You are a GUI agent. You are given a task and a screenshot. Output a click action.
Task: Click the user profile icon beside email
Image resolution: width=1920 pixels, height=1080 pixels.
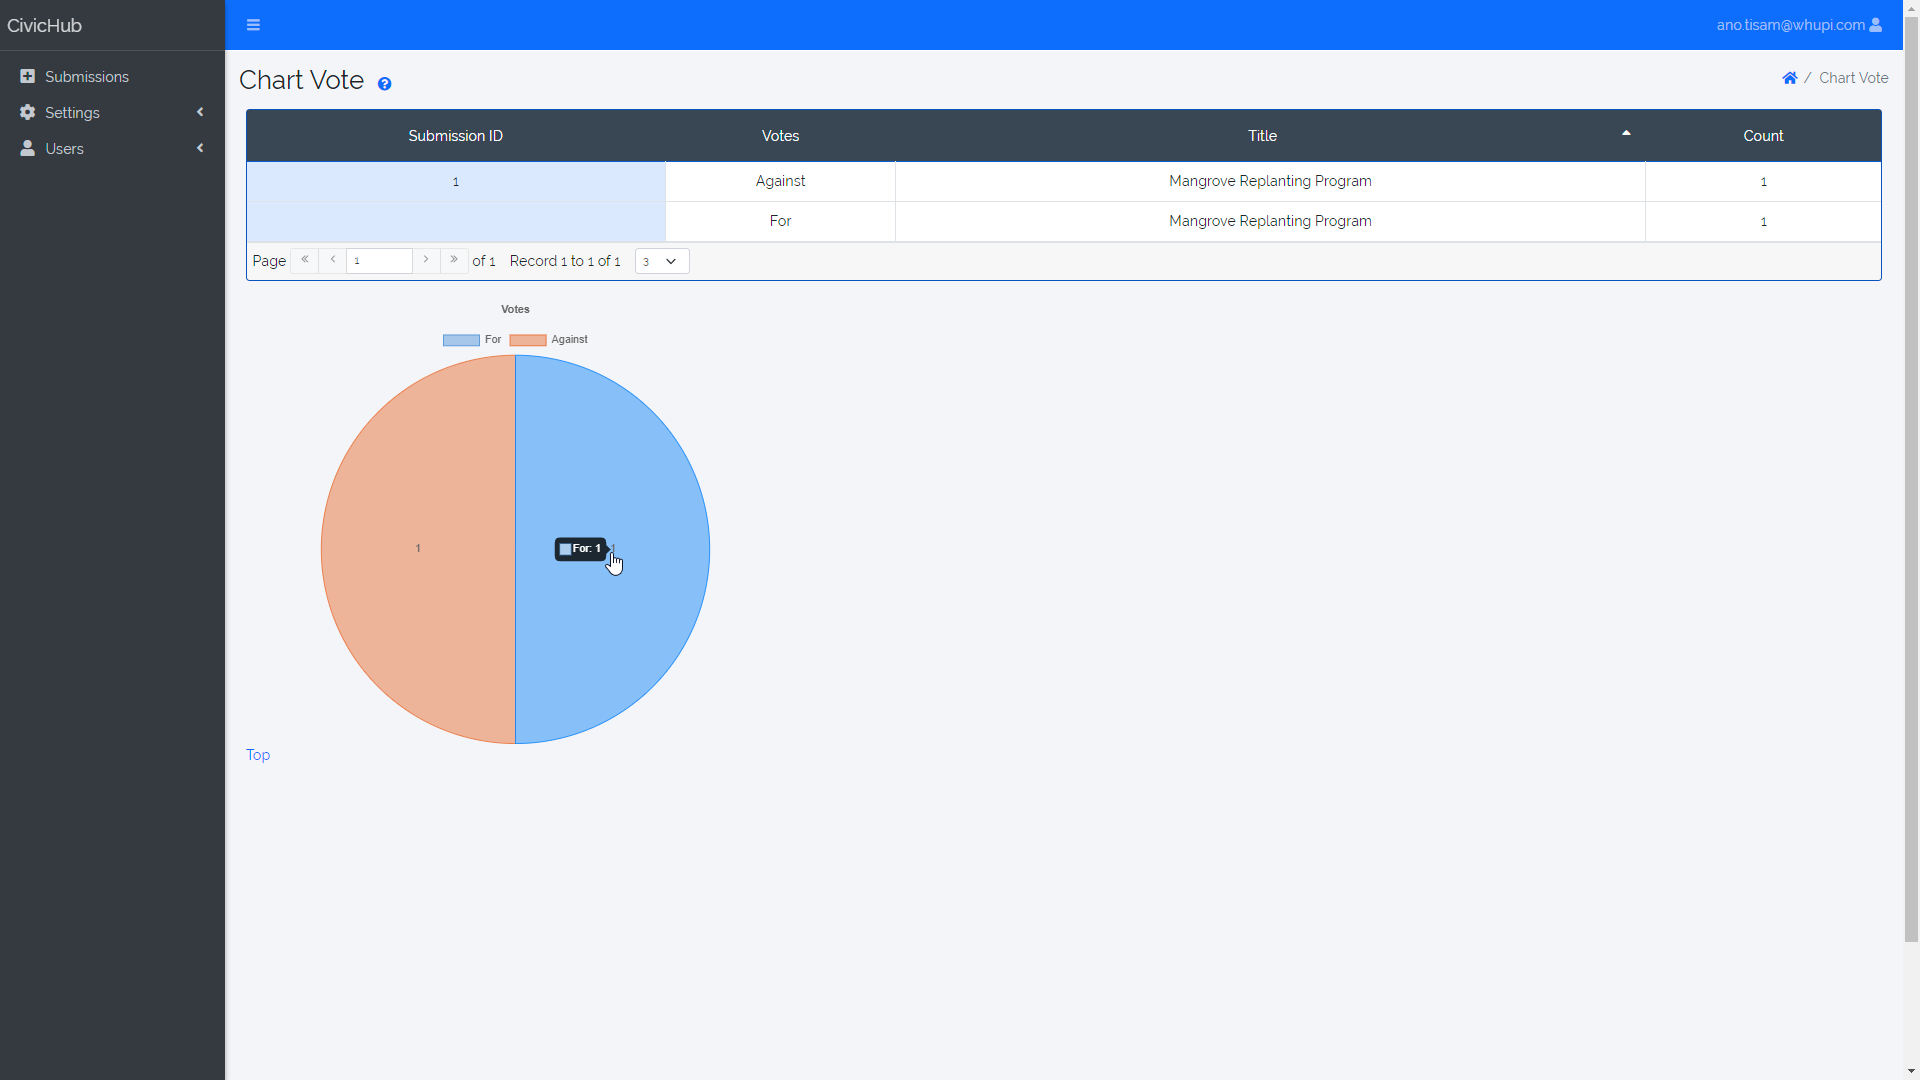click(1876, 25)
